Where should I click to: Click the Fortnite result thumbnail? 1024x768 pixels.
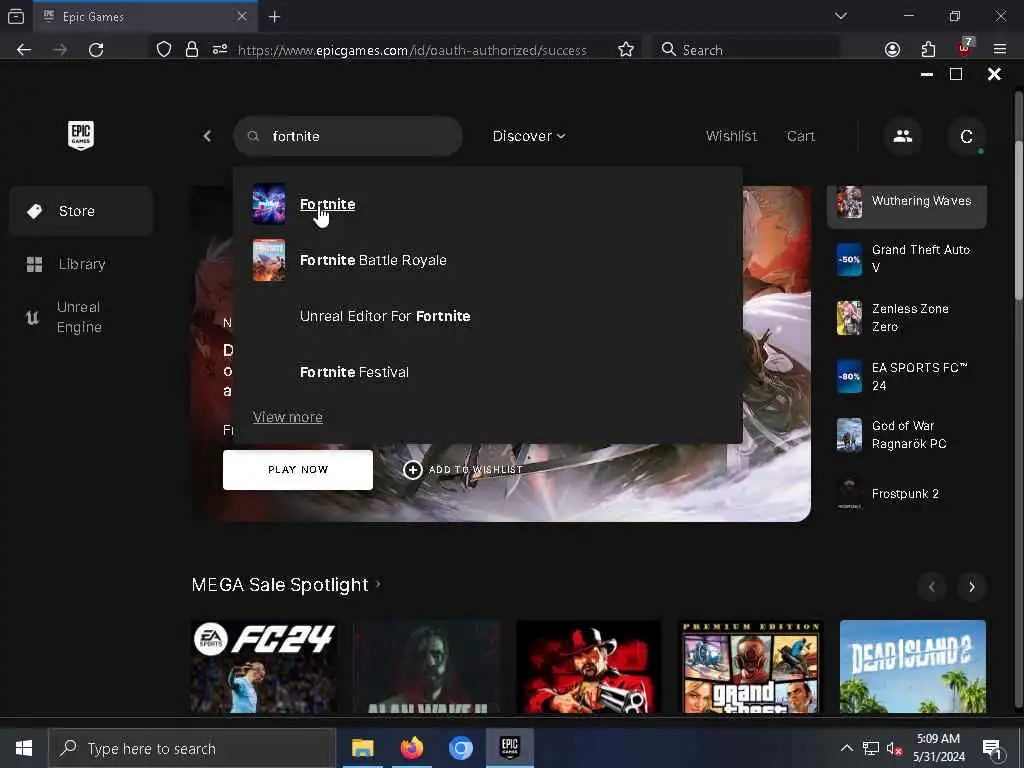pyautogui.click(x=269, y=204)
